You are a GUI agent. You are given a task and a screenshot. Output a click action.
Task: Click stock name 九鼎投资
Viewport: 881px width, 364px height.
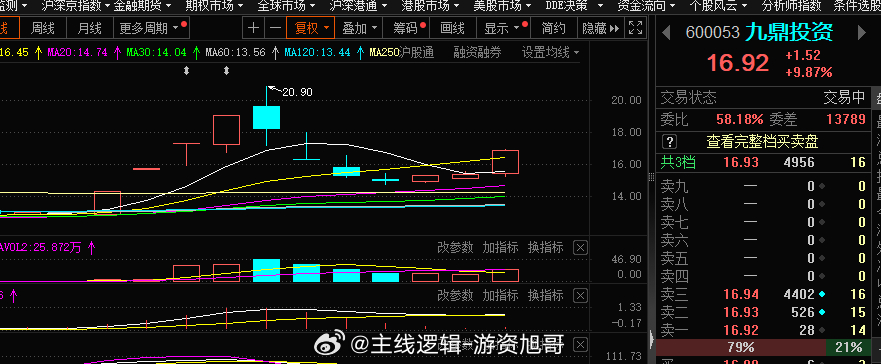tap(789, 33)
